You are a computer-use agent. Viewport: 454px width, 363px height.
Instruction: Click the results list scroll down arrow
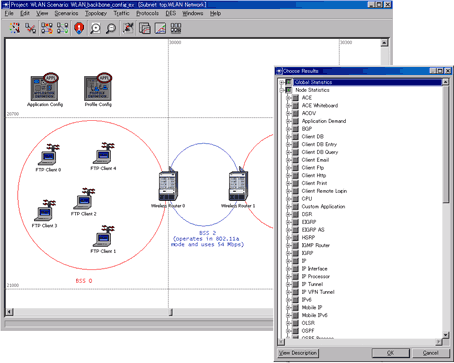446,335
